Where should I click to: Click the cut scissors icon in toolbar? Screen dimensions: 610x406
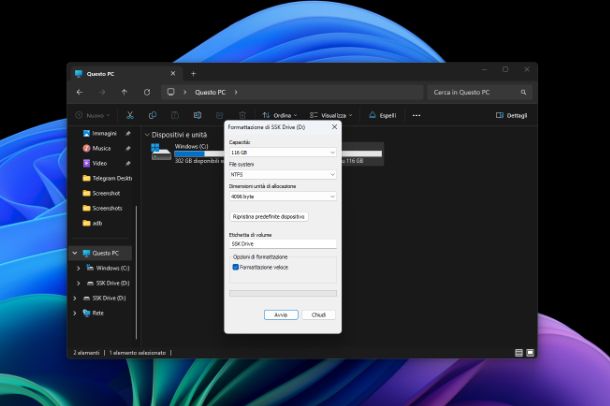click(129, 115)
